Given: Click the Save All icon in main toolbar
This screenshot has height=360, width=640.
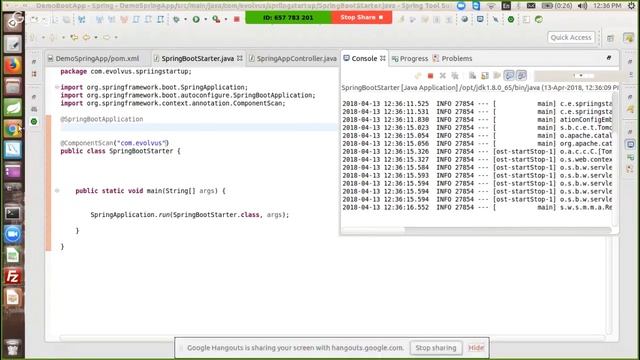Looking at the screenshot, I should (66, 19).
